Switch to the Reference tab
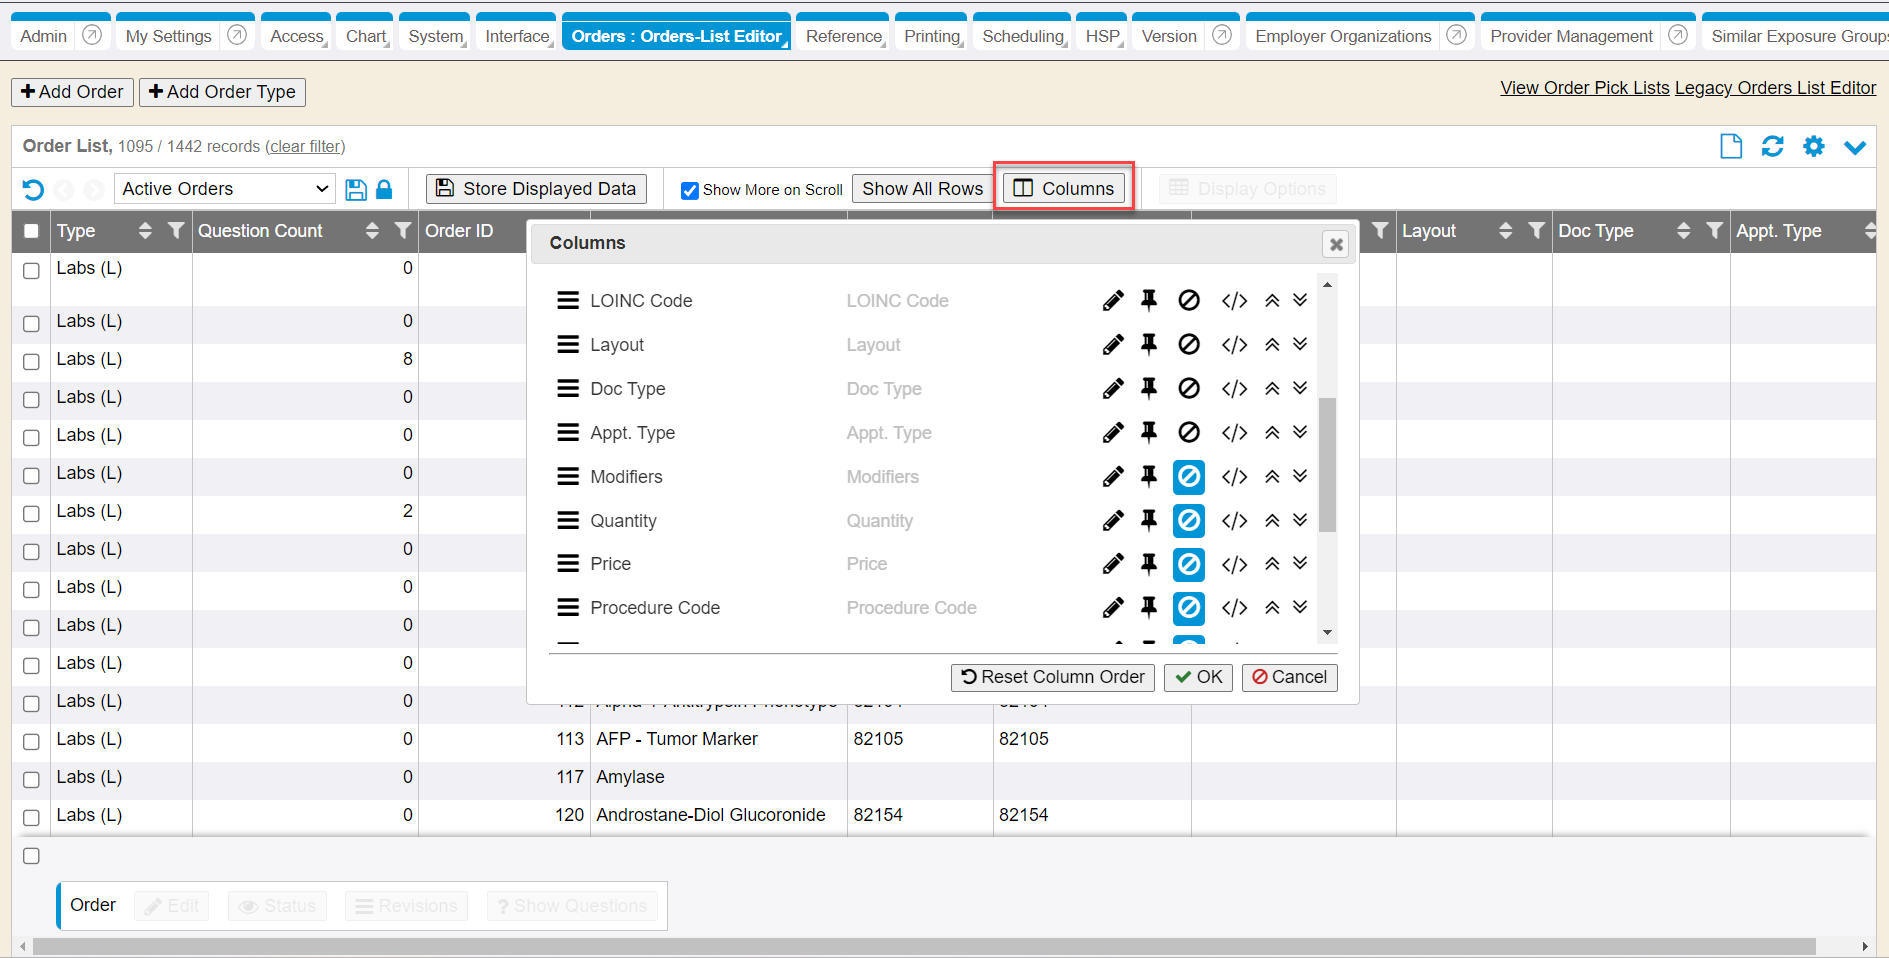Image resolution: width=1889 pixels, height=958 pixels. point(843,36)
